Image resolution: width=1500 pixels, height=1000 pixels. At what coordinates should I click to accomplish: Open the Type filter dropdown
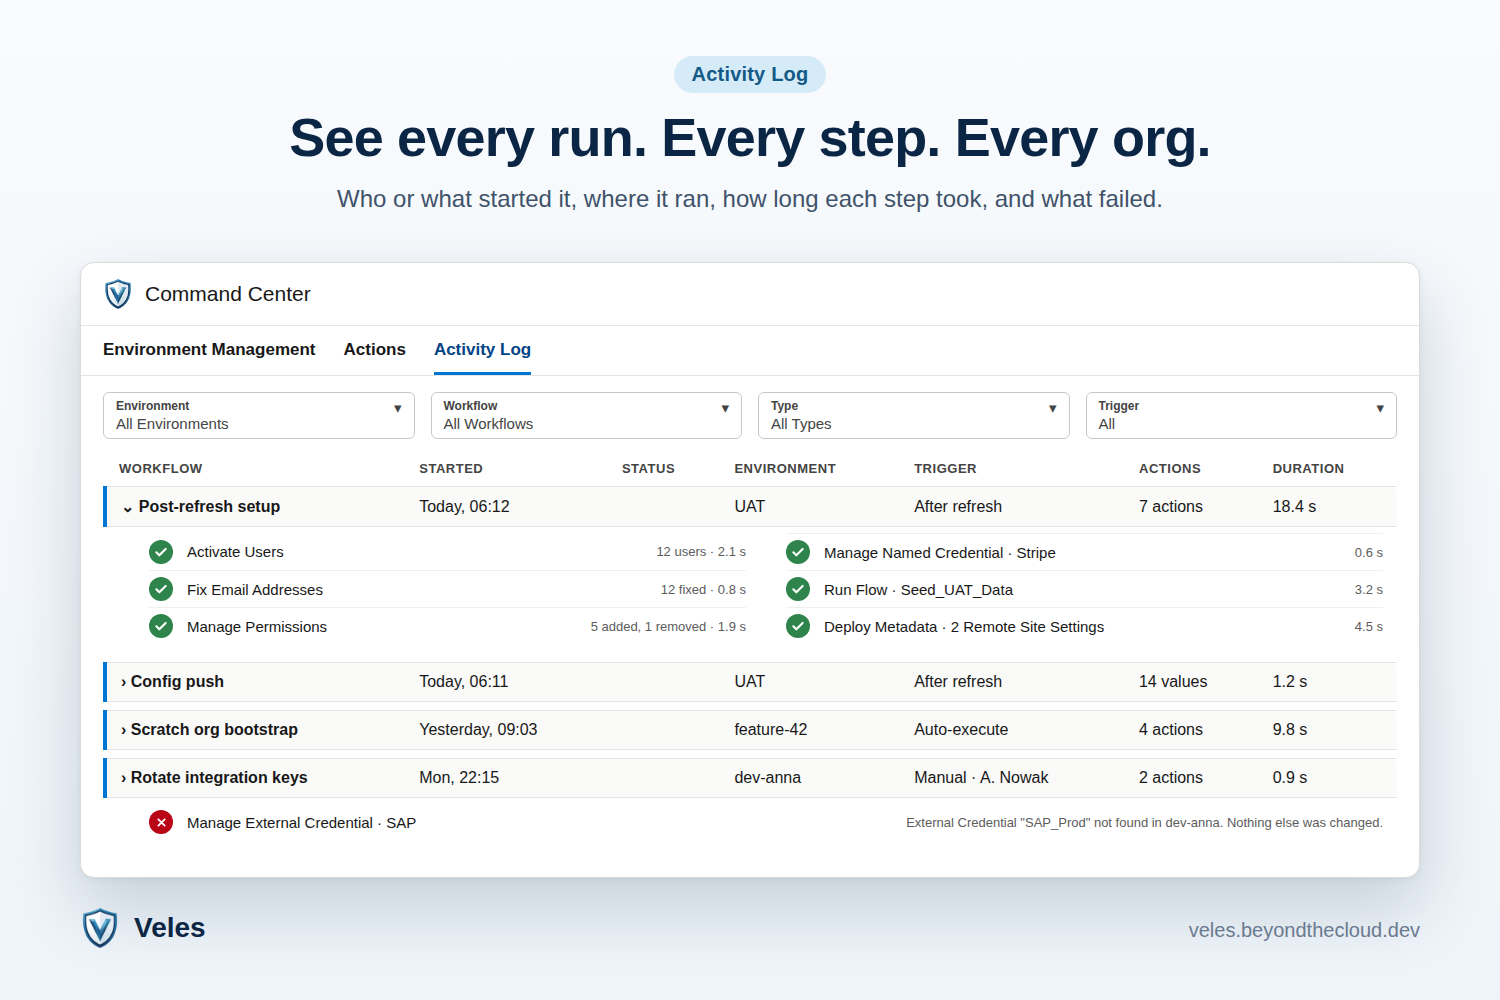[x=914, y=415]
